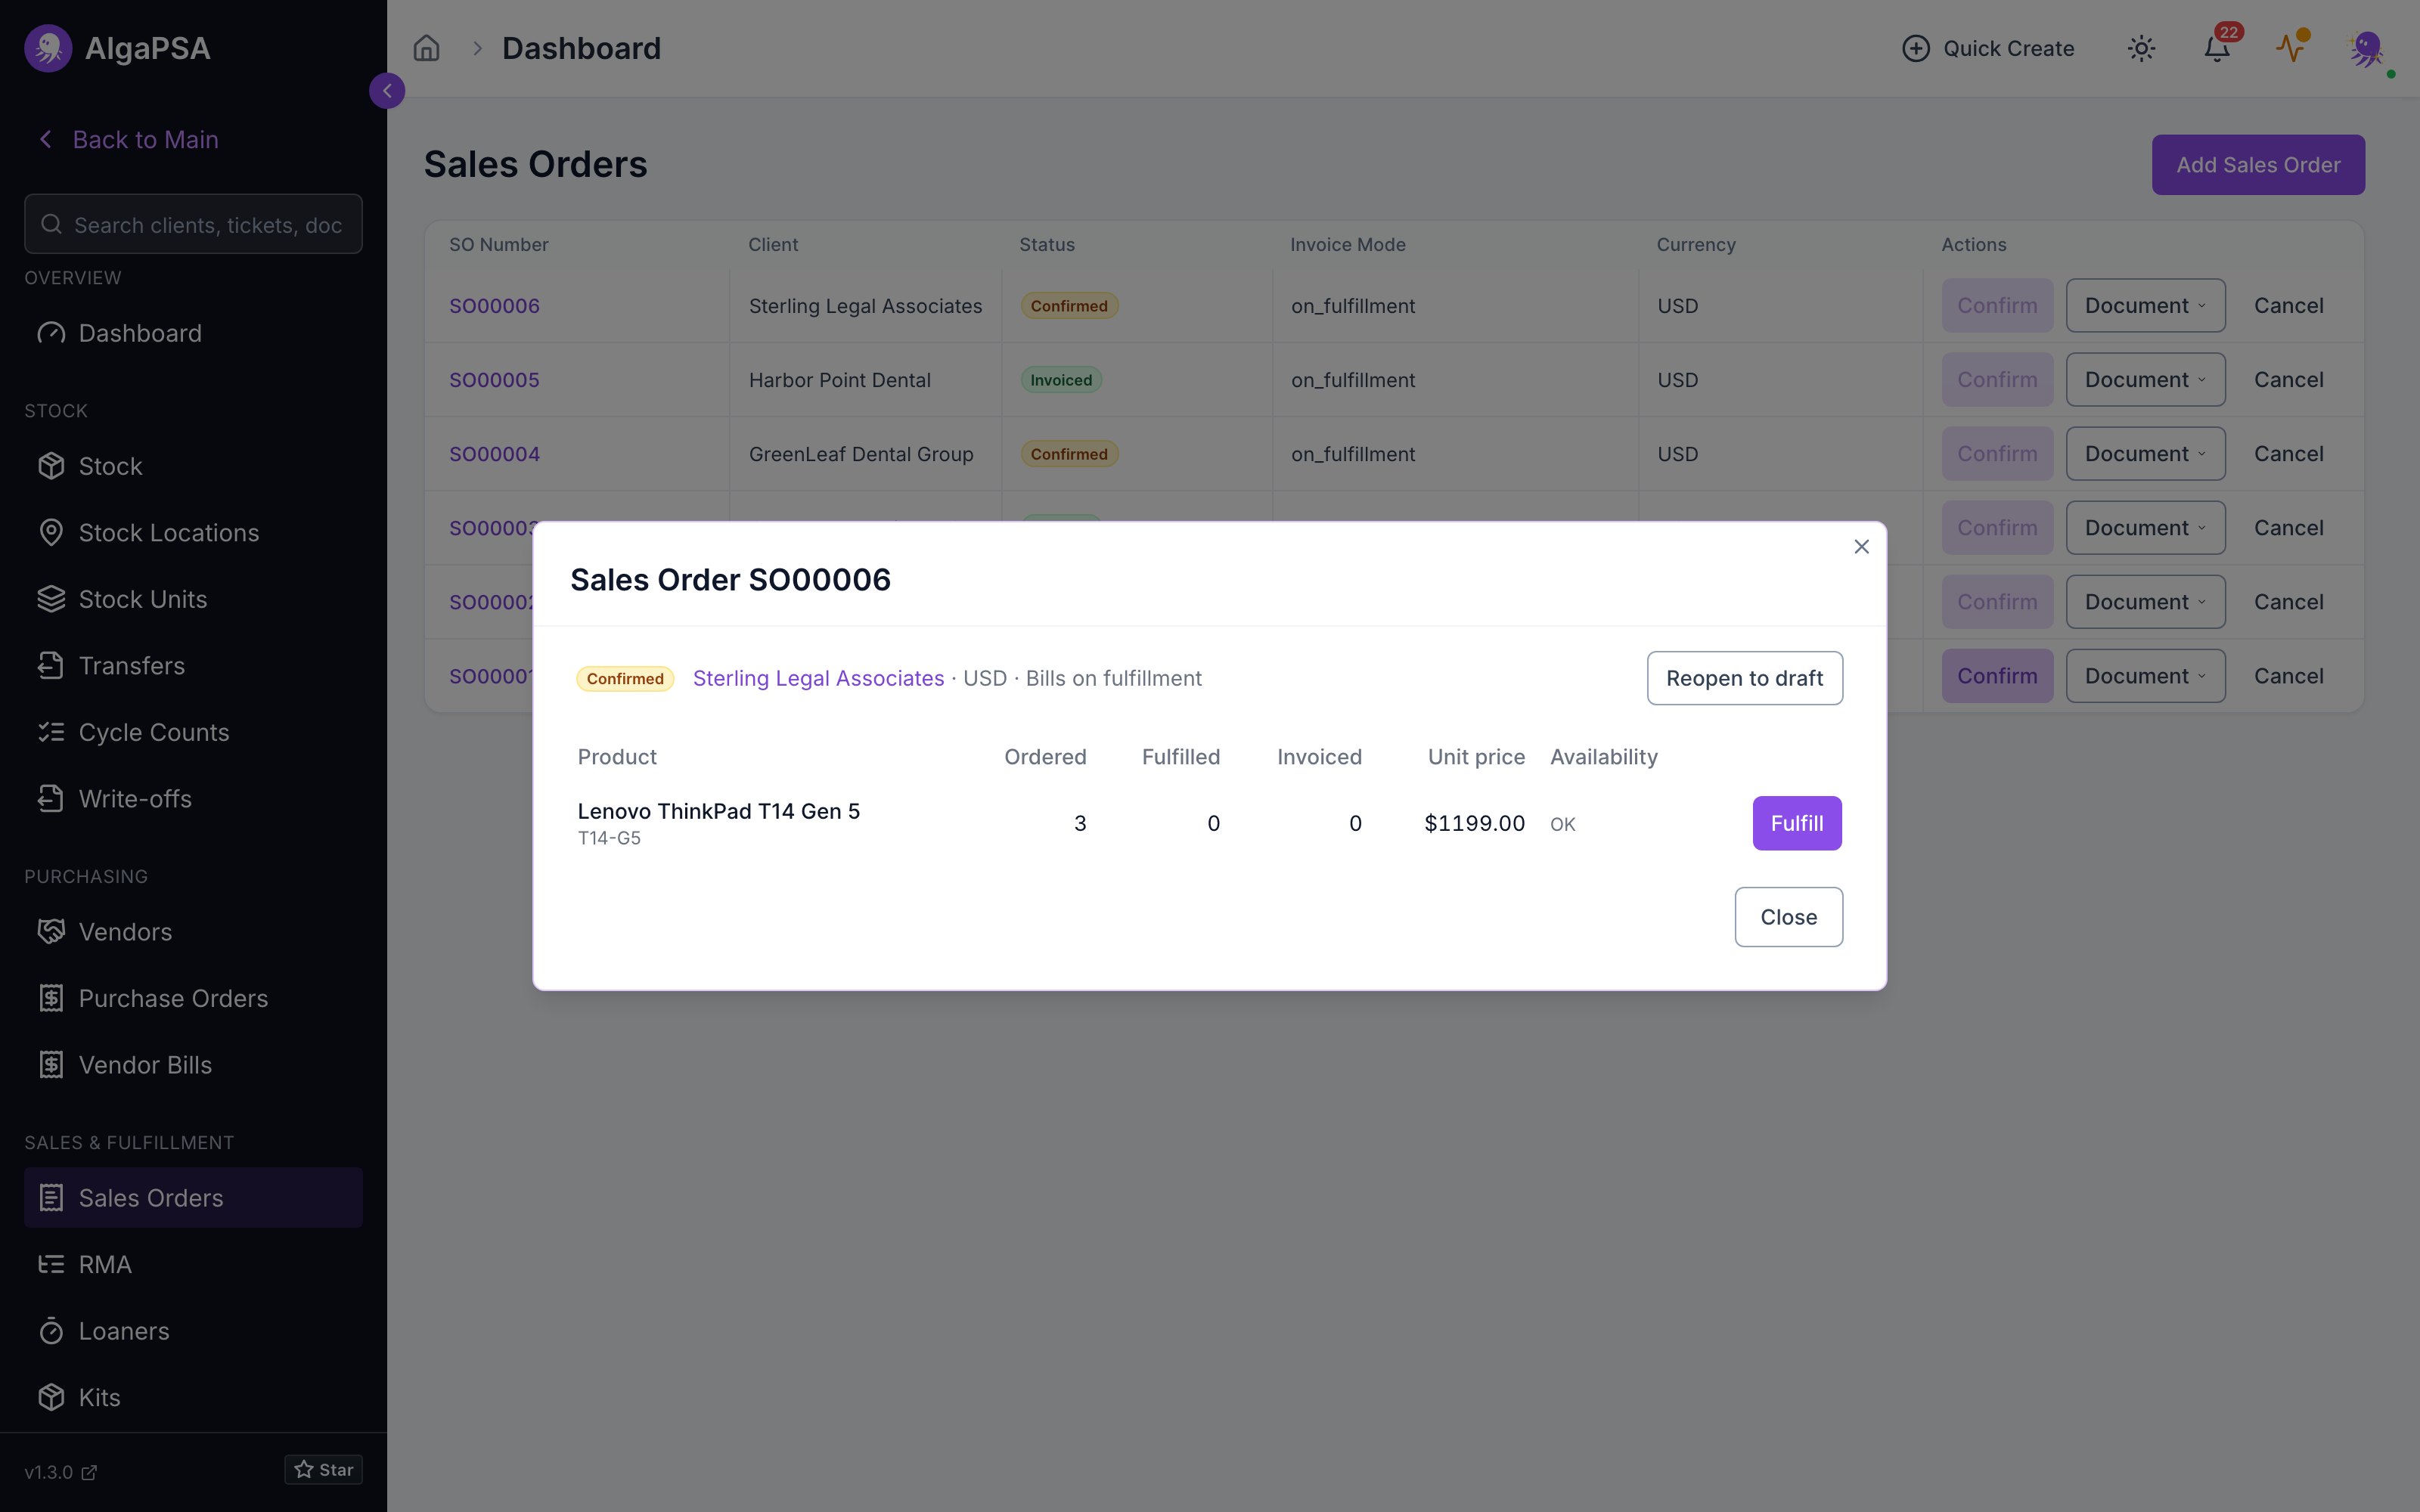
Task: Open Vendors in the sidebar
Action: pyautogui.click(x=193, y=932)
